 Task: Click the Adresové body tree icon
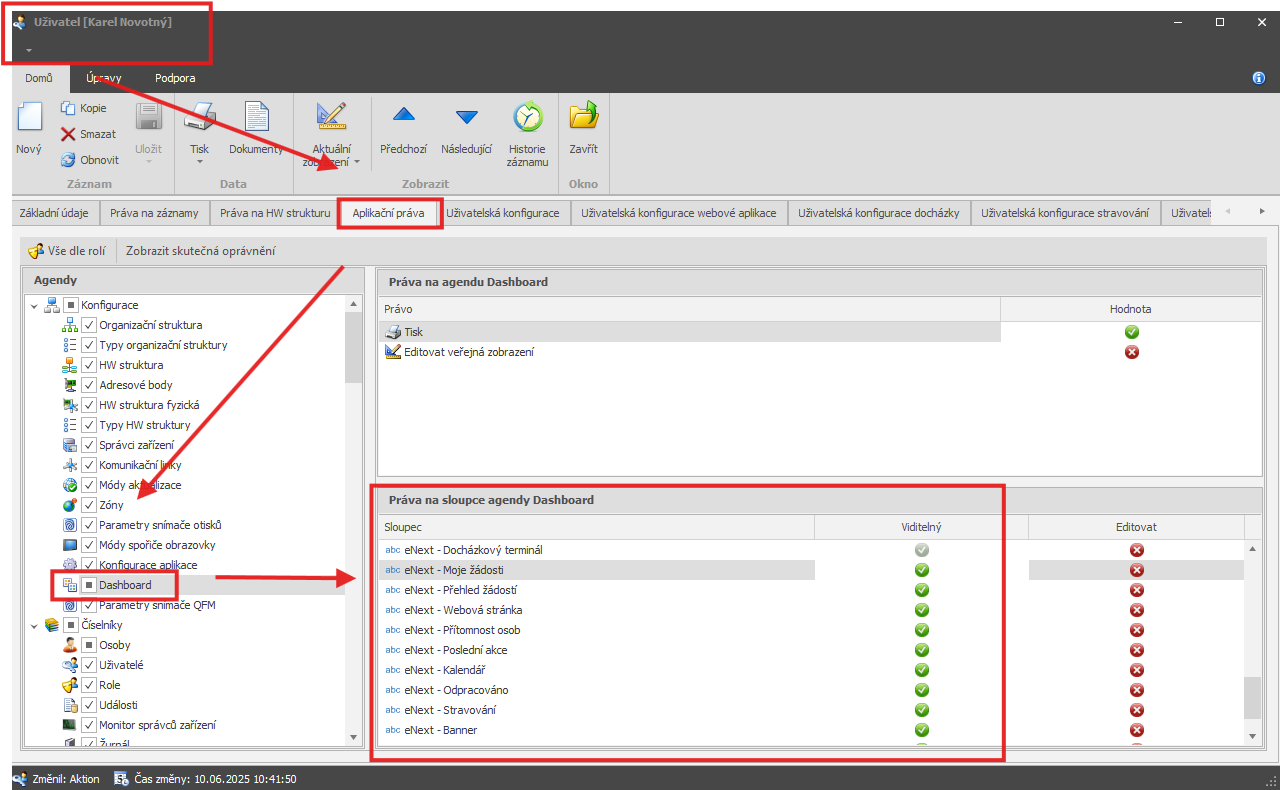pos(70,385)
